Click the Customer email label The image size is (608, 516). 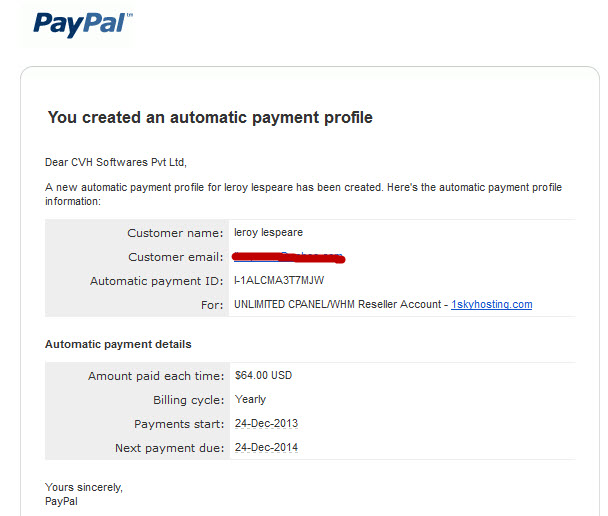point(176,257)
